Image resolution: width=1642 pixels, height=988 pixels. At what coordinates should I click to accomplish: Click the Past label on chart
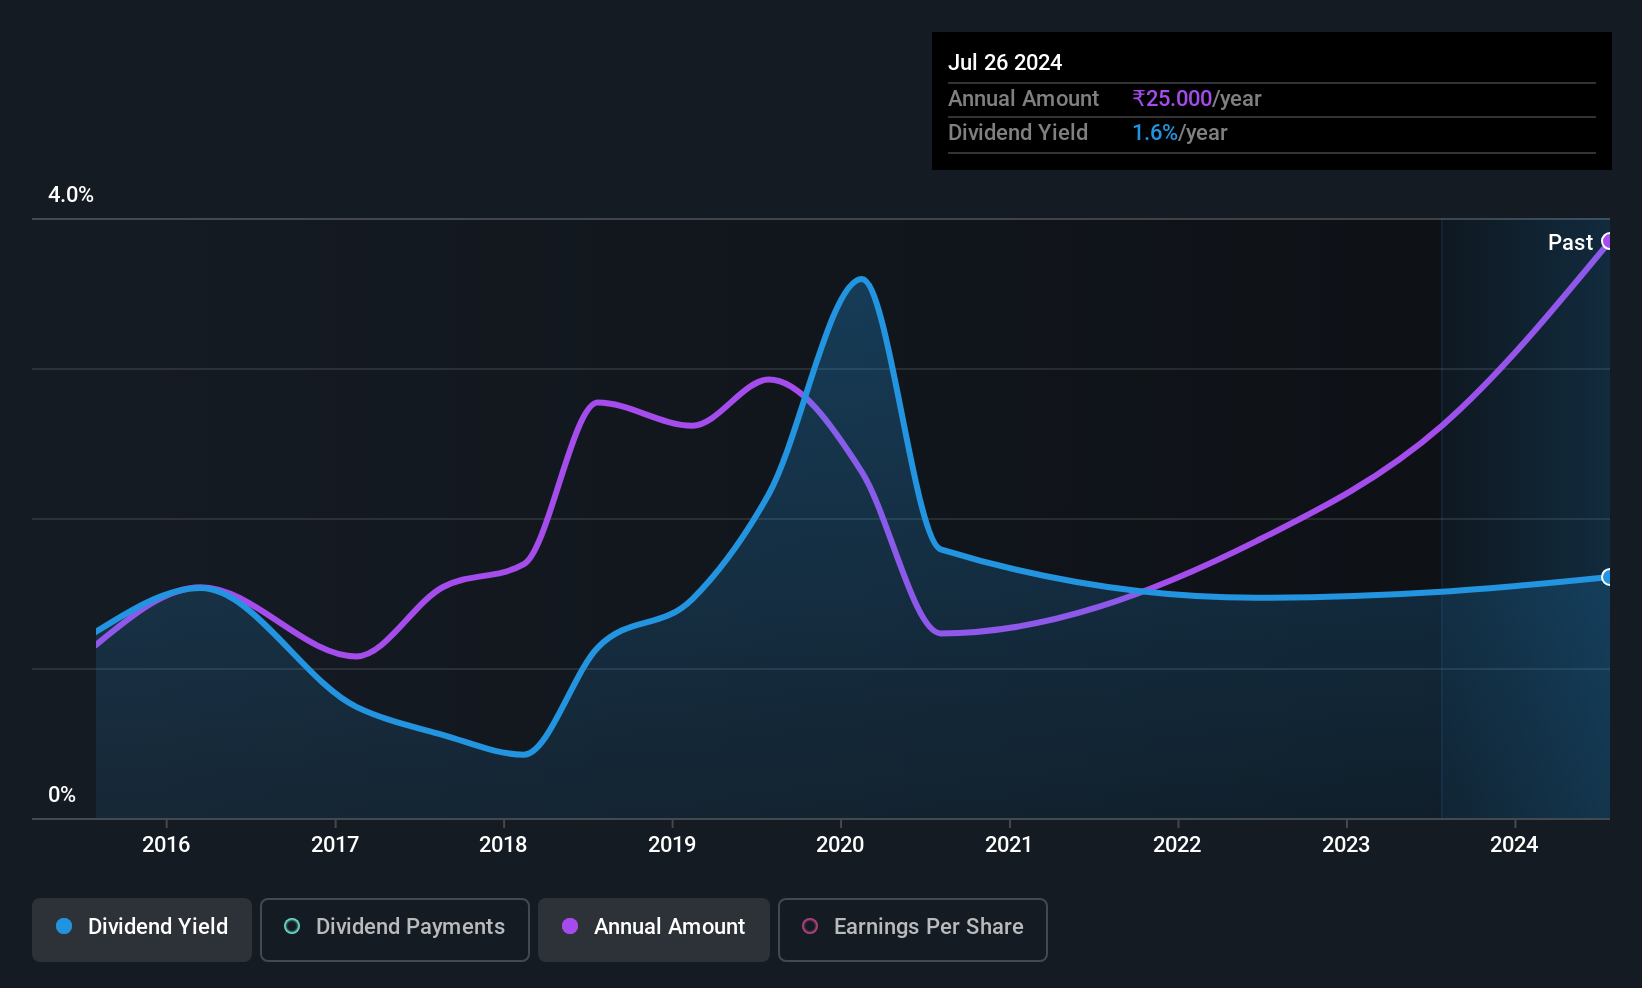pos(1570,243)
